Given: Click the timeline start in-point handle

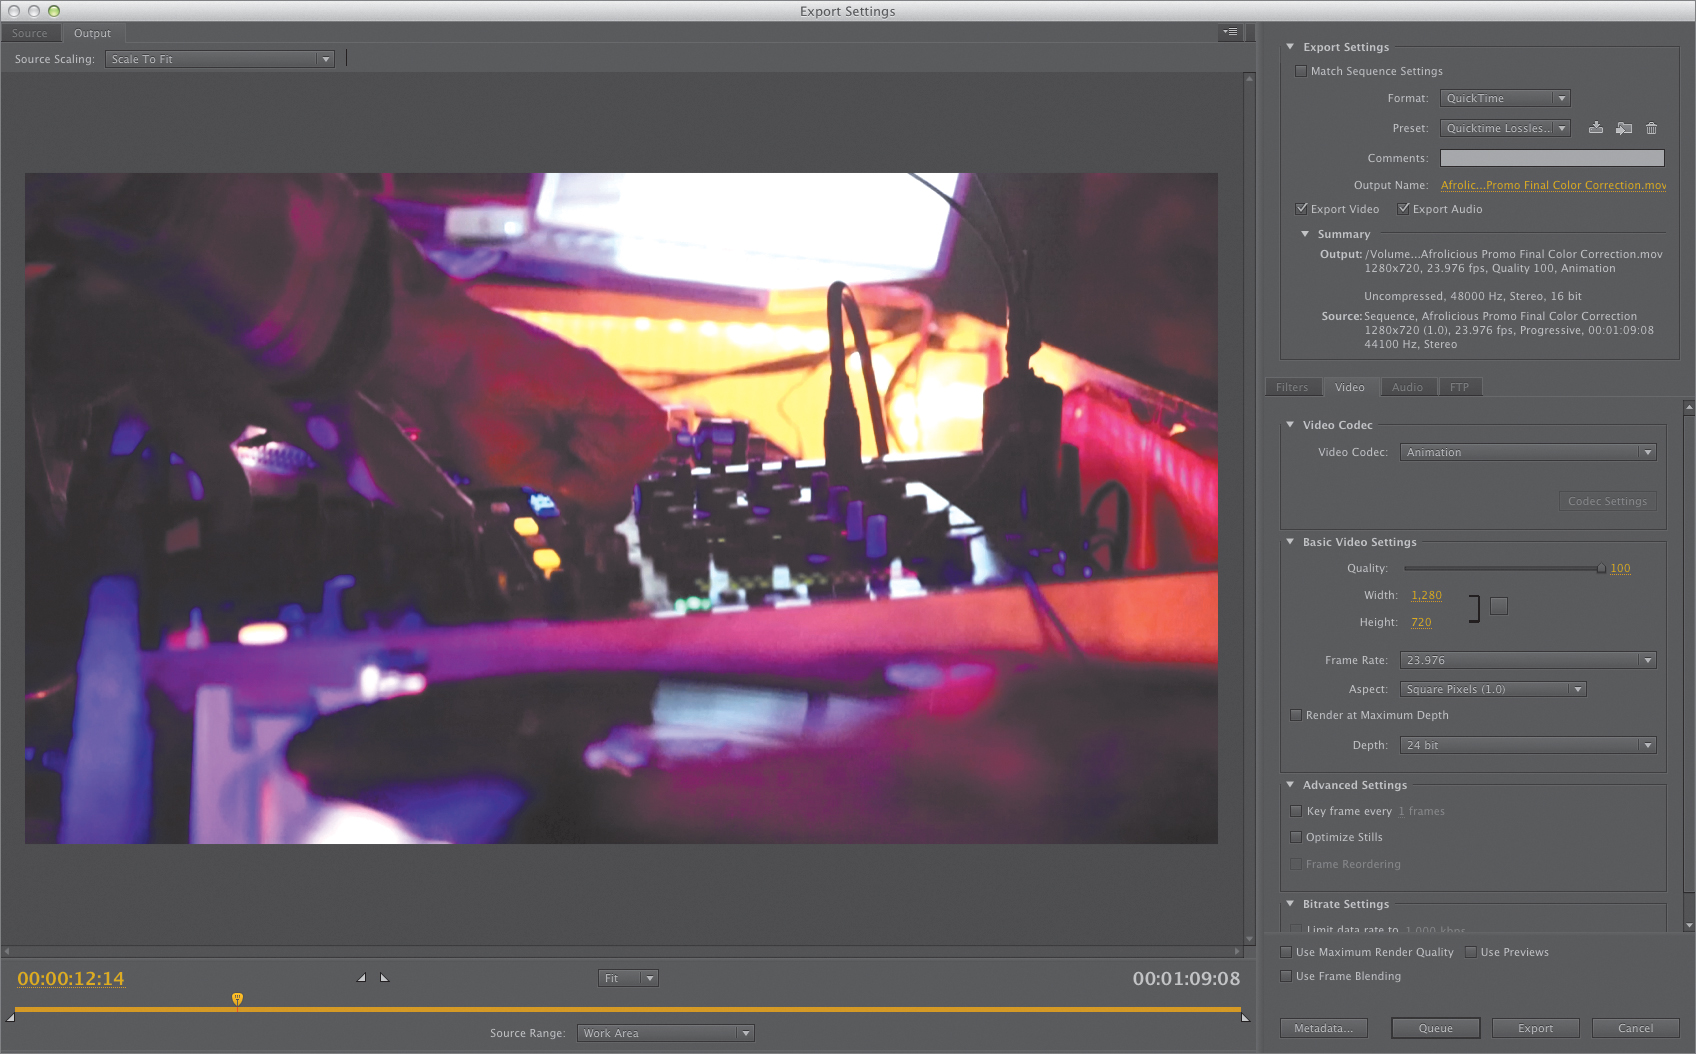Looking at the screenshot, I should [x=10, y=1017].
